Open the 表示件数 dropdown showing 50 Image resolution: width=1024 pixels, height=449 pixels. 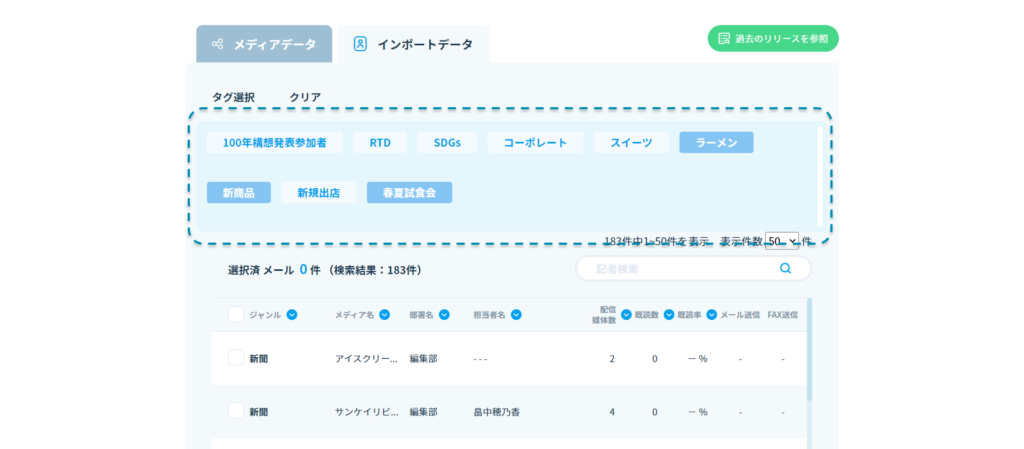coord(781,241)
